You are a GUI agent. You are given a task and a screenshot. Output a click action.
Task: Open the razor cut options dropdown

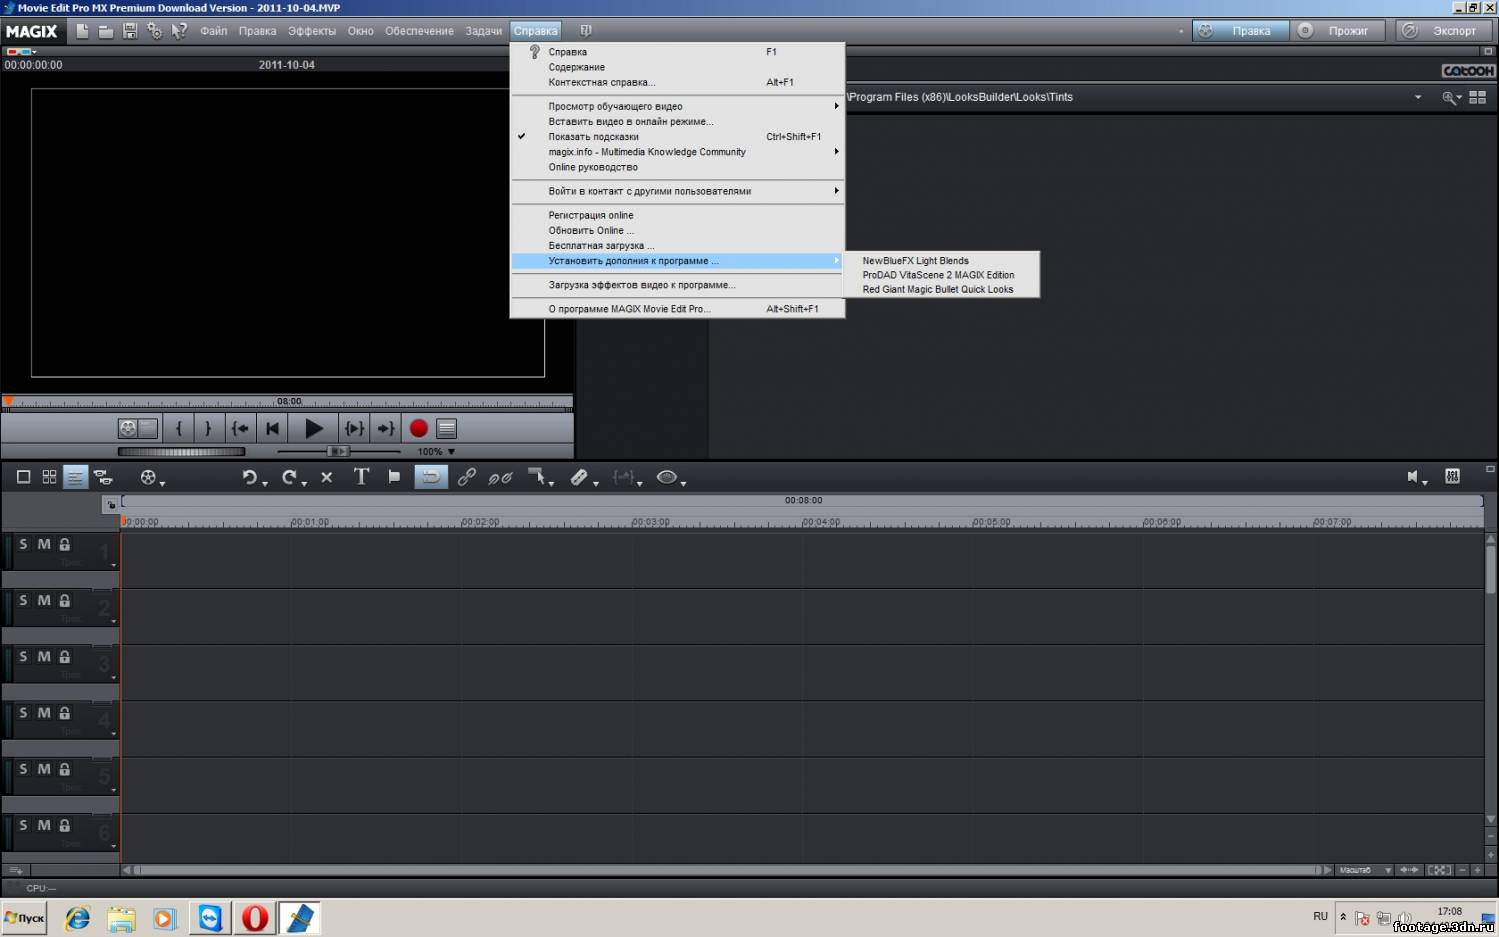click(x=596, y=483)
